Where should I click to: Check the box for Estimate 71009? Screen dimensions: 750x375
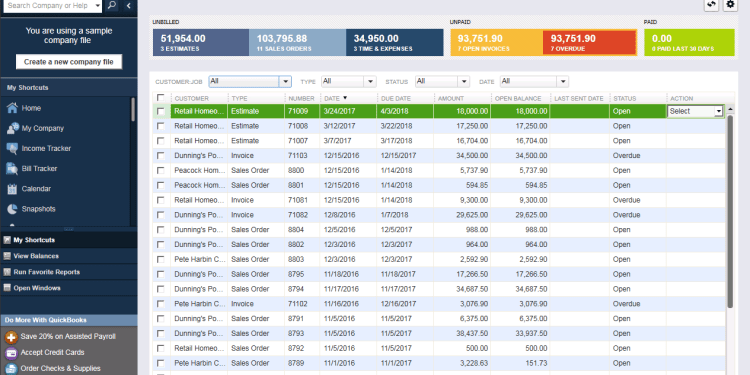161,111
